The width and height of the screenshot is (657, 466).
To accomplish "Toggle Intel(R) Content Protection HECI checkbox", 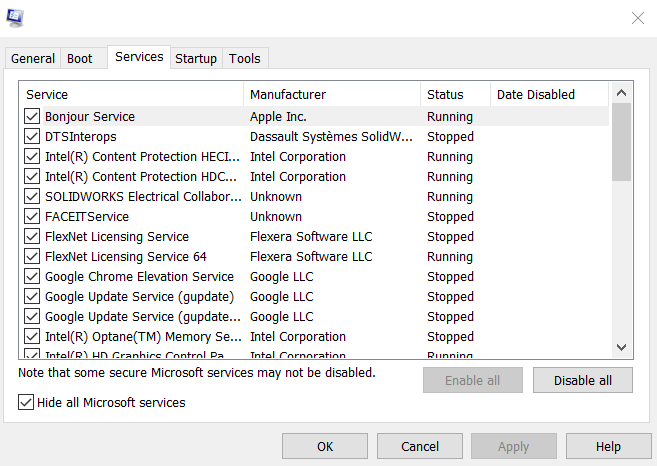I will [x=32, y=156].
